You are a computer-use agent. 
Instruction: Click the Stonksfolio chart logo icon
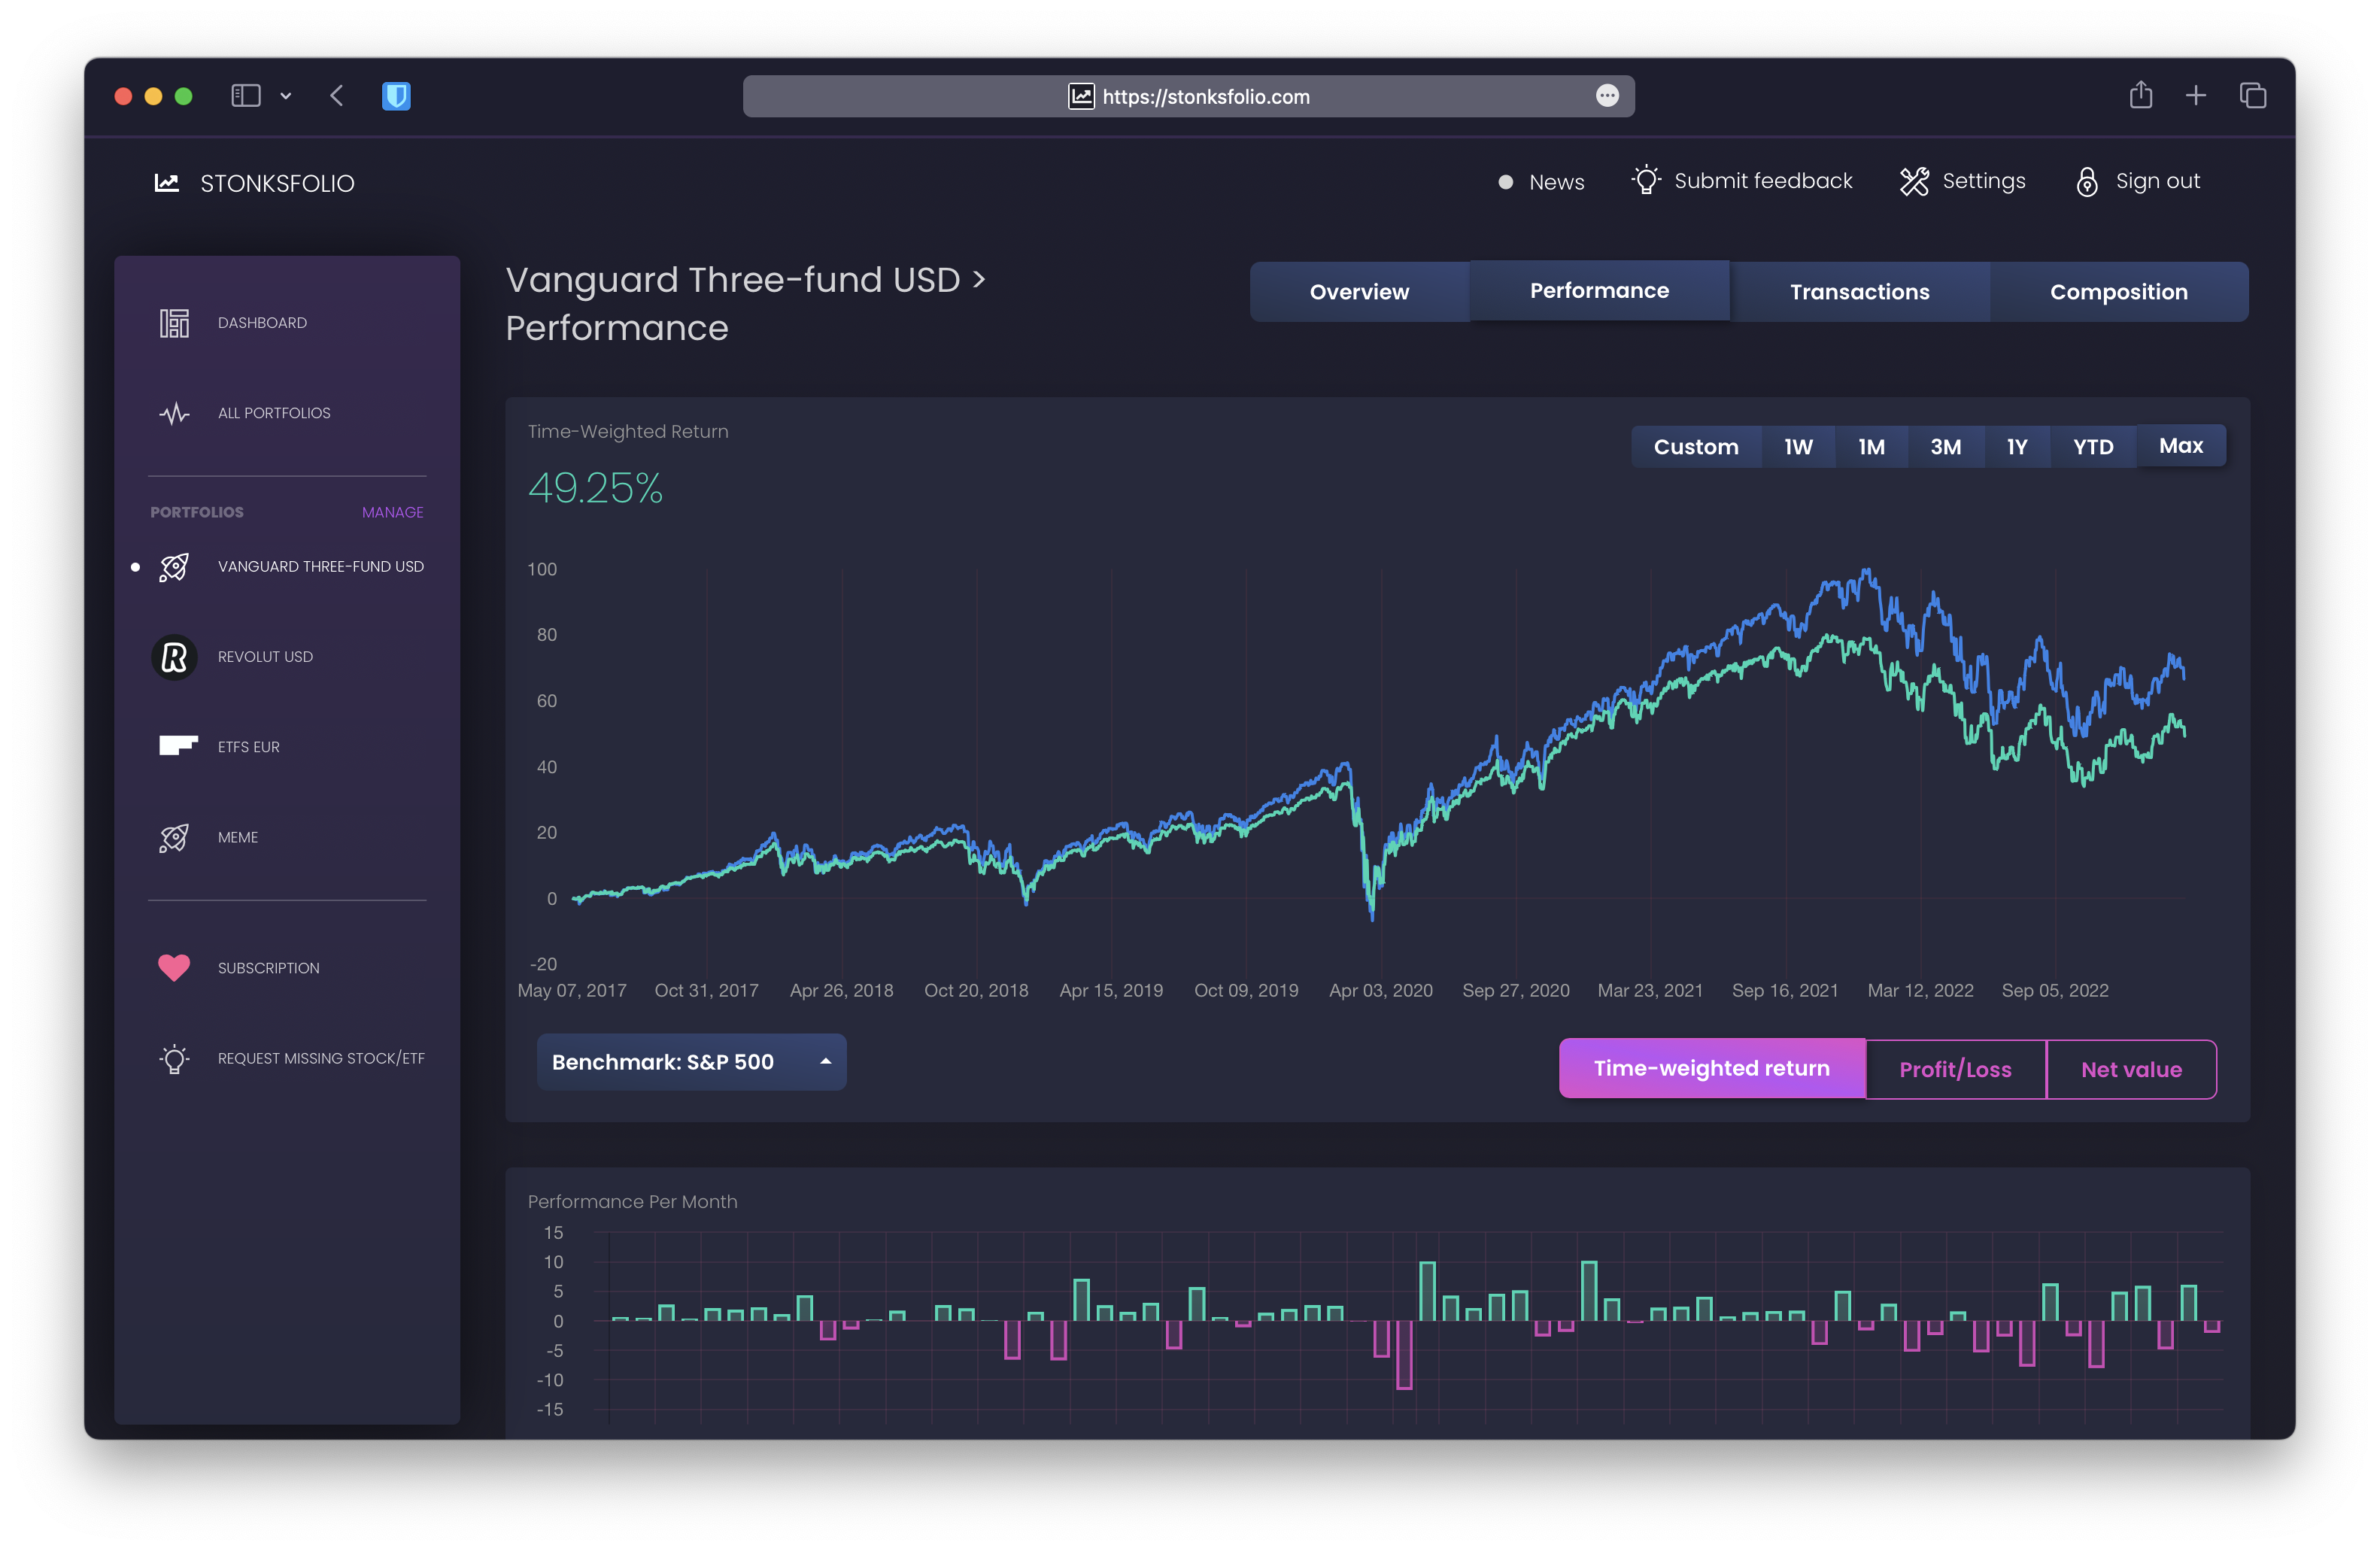167,183
